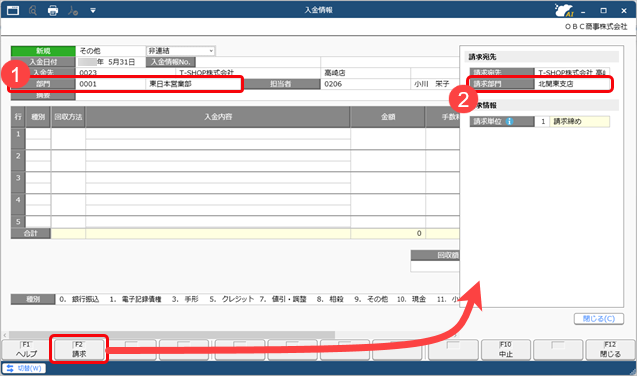
Task: Click the 請求宛先 value T-SHOP株式会社
Action: (x=572, y=73)
